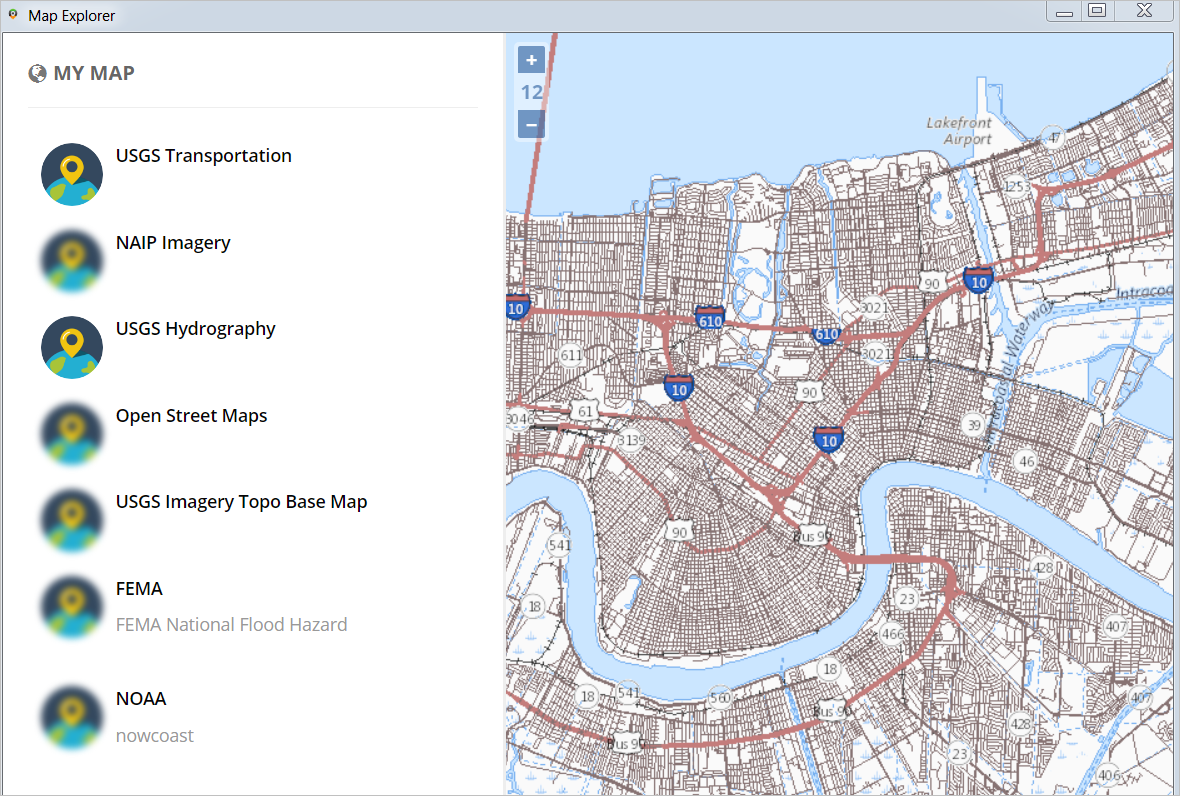
Task: Select the USGS Imagery Topo Base Map label
Action: (x=242, y=502)
